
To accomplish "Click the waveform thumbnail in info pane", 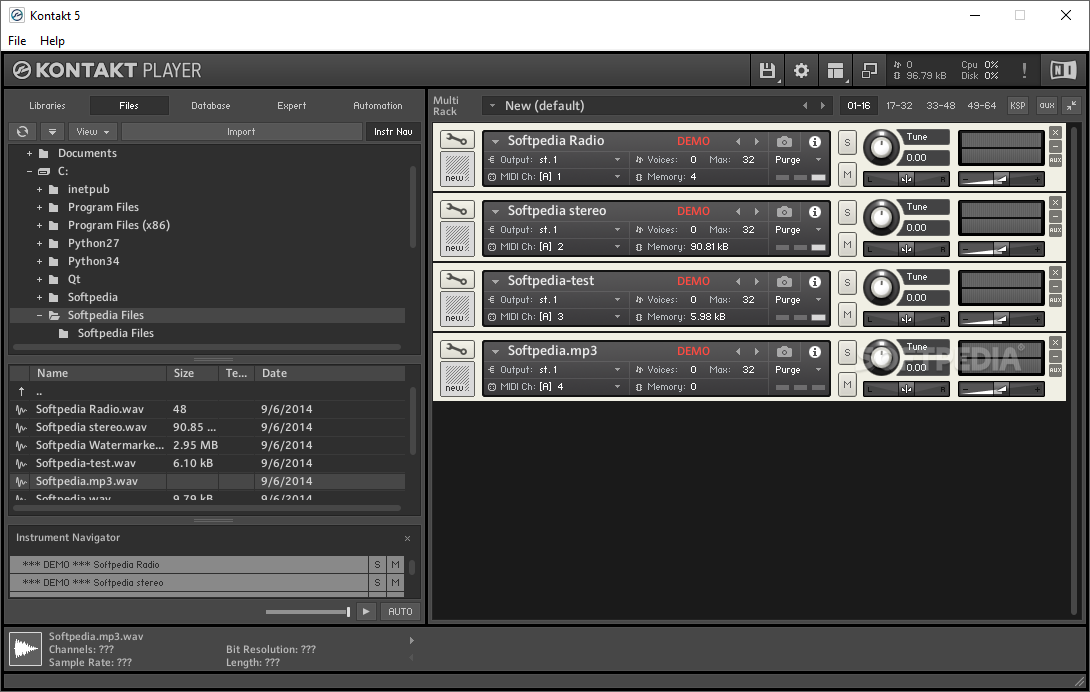I will coord(26,649).
